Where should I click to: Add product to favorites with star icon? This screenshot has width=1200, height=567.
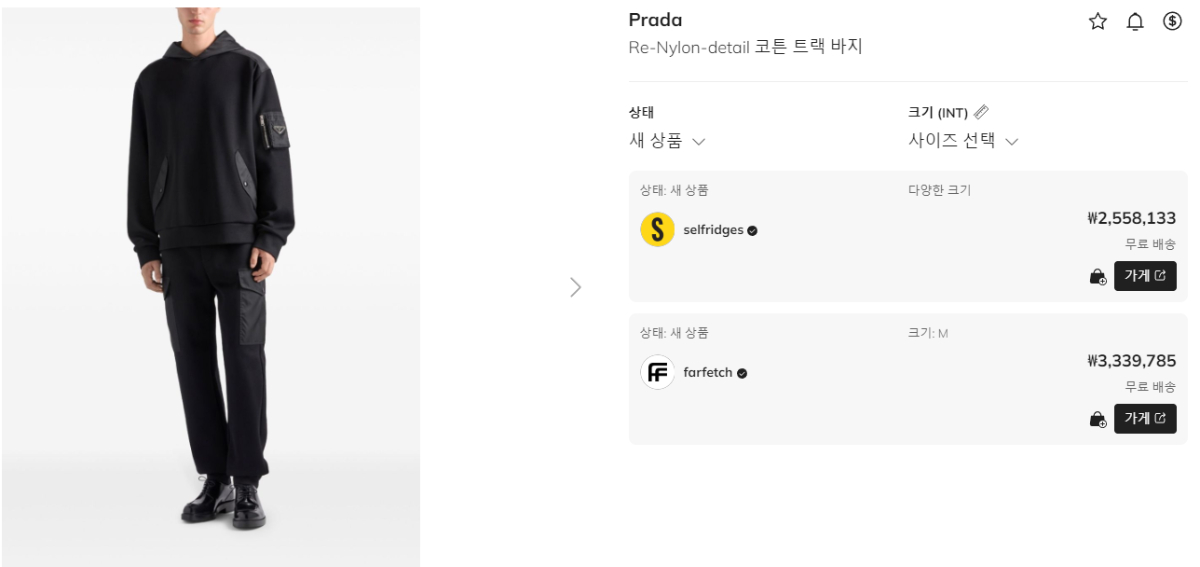click(x=1098, y=22)
